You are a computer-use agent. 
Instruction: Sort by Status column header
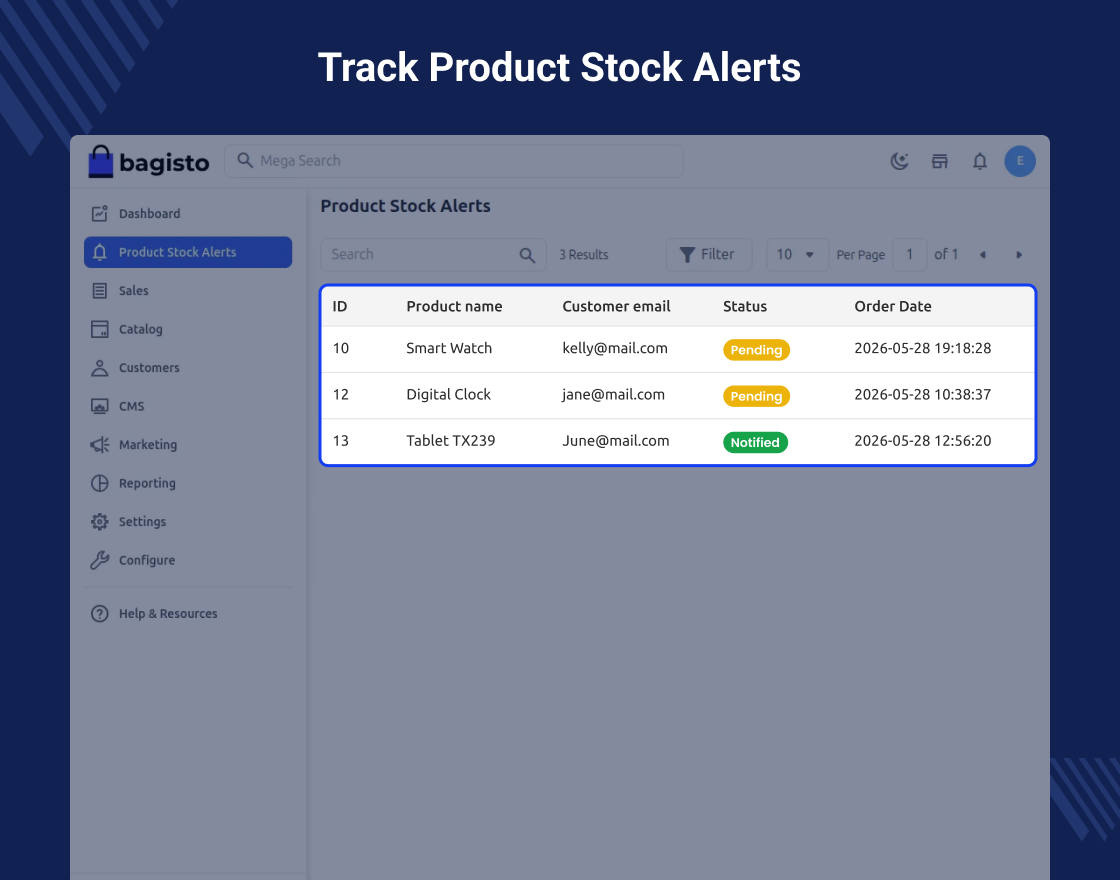tap(745, 306)
